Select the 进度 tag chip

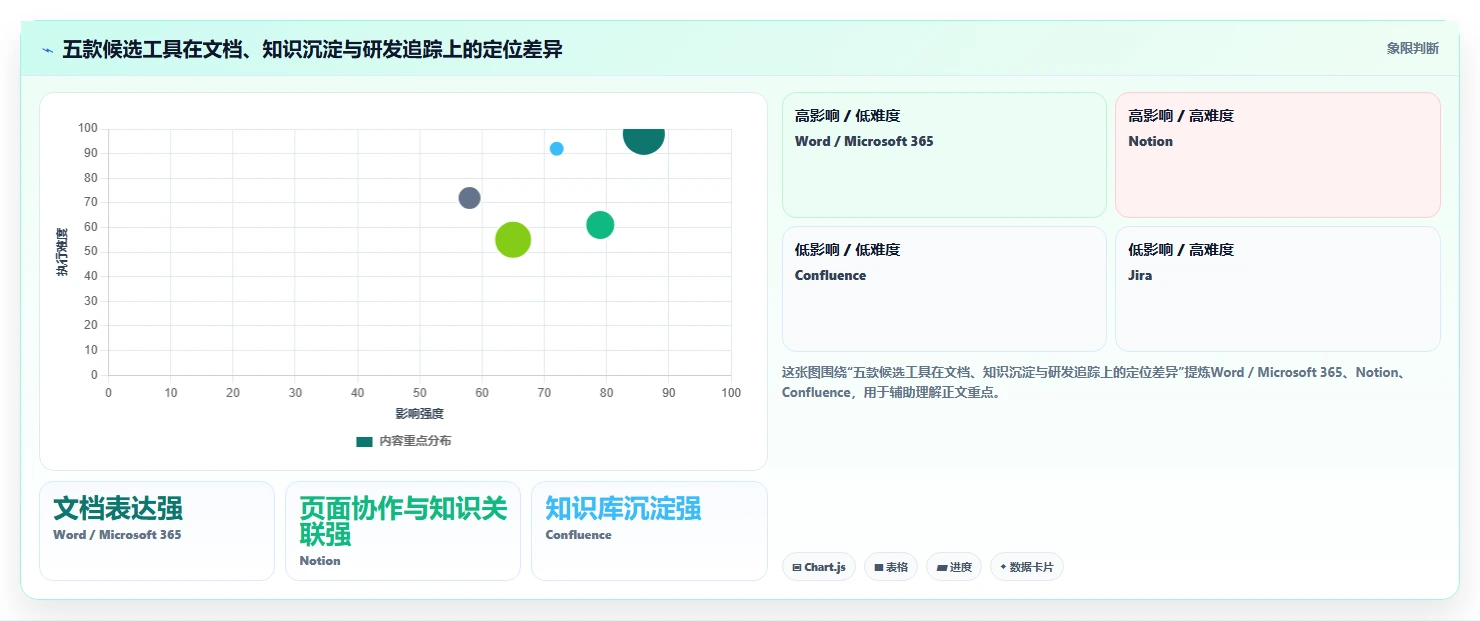pos(954,567)
